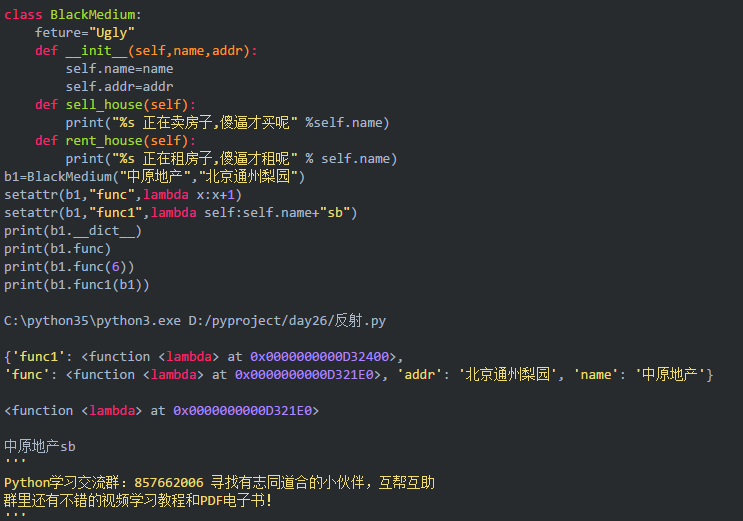Viewport: 743px width, 521px height.
Task: Click the b1=BlackMedium instantiation line
Action: (154, 177)
